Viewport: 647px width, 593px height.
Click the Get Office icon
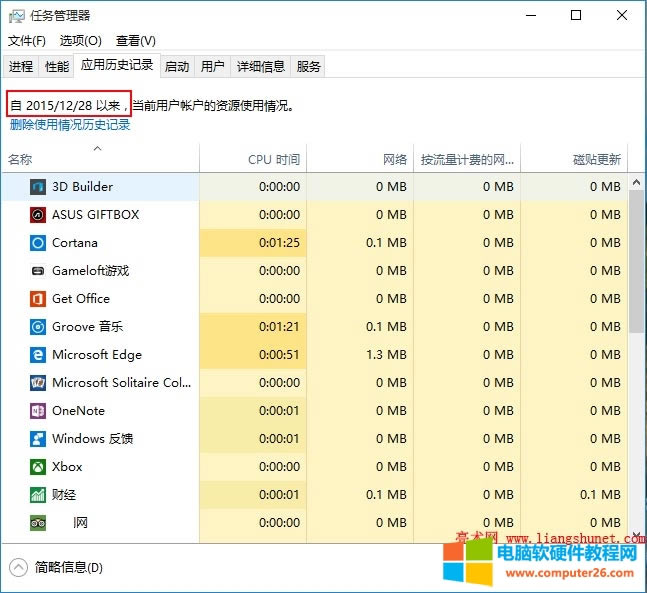coord(38,299)
